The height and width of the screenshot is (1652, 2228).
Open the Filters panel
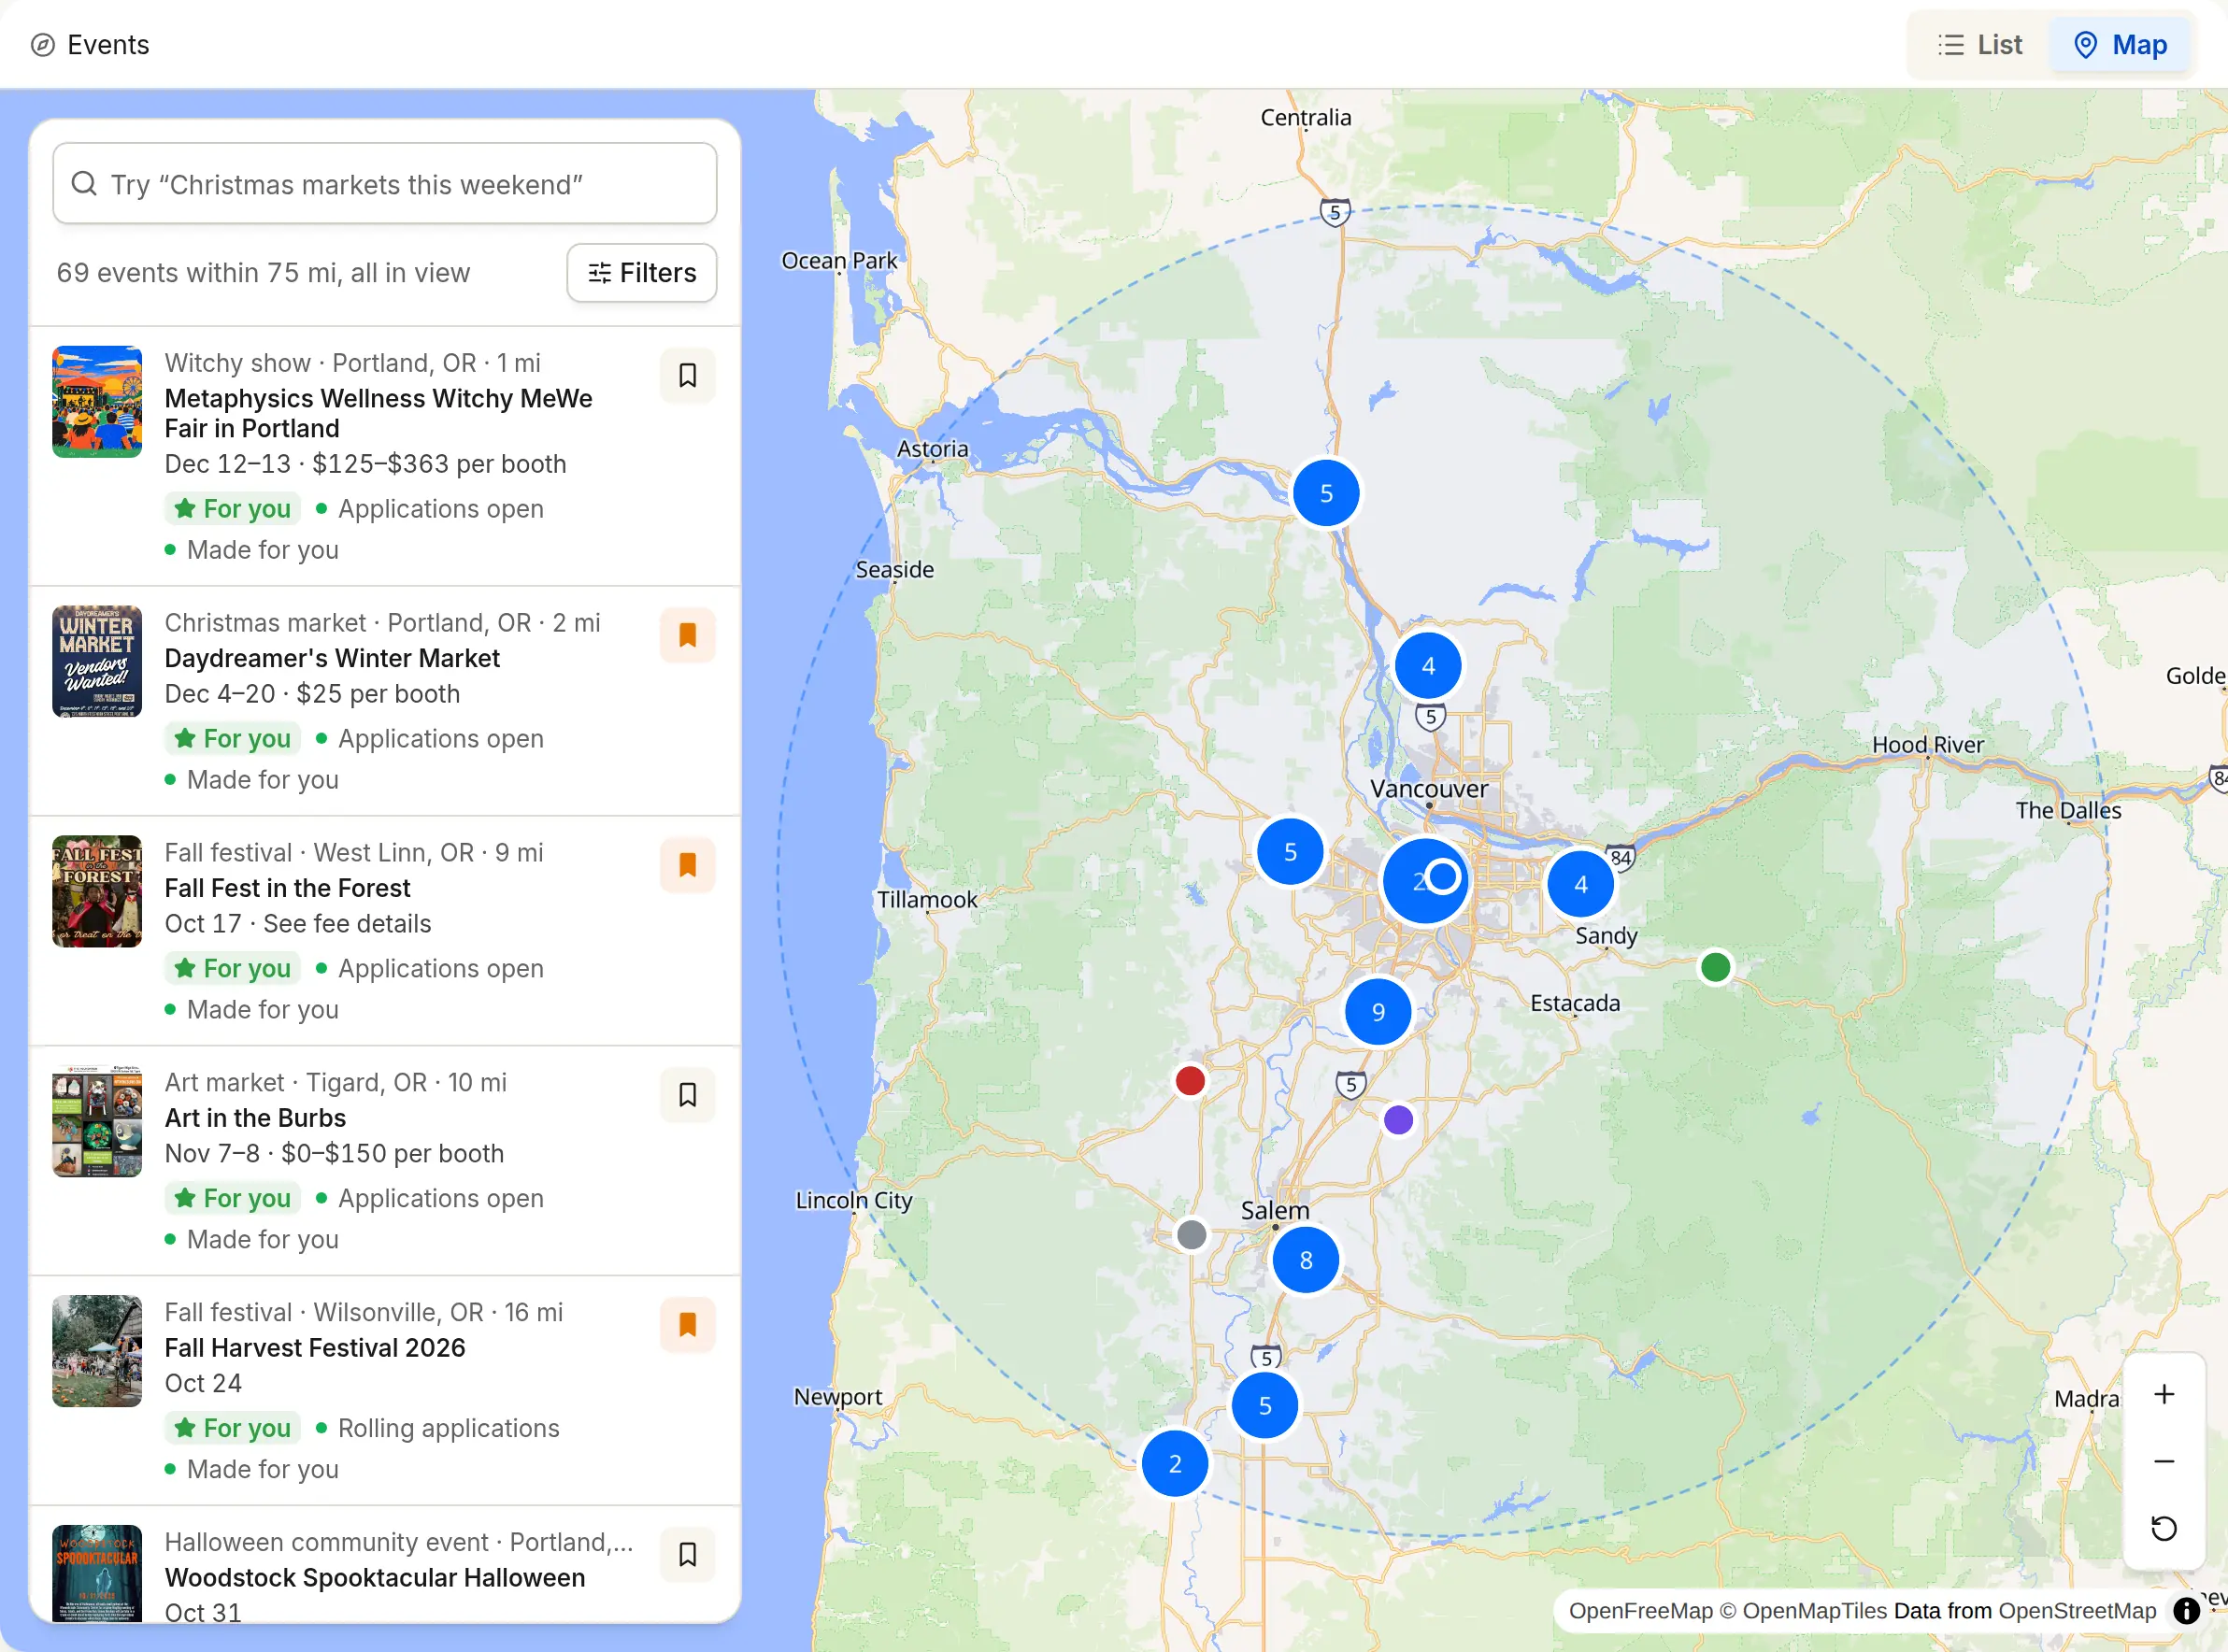click(642, 273)
